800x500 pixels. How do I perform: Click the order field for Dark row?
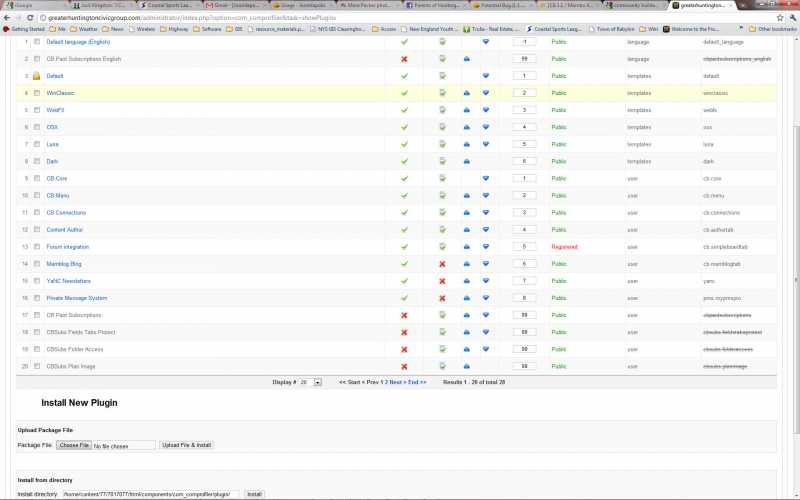(x=524, y=161)
